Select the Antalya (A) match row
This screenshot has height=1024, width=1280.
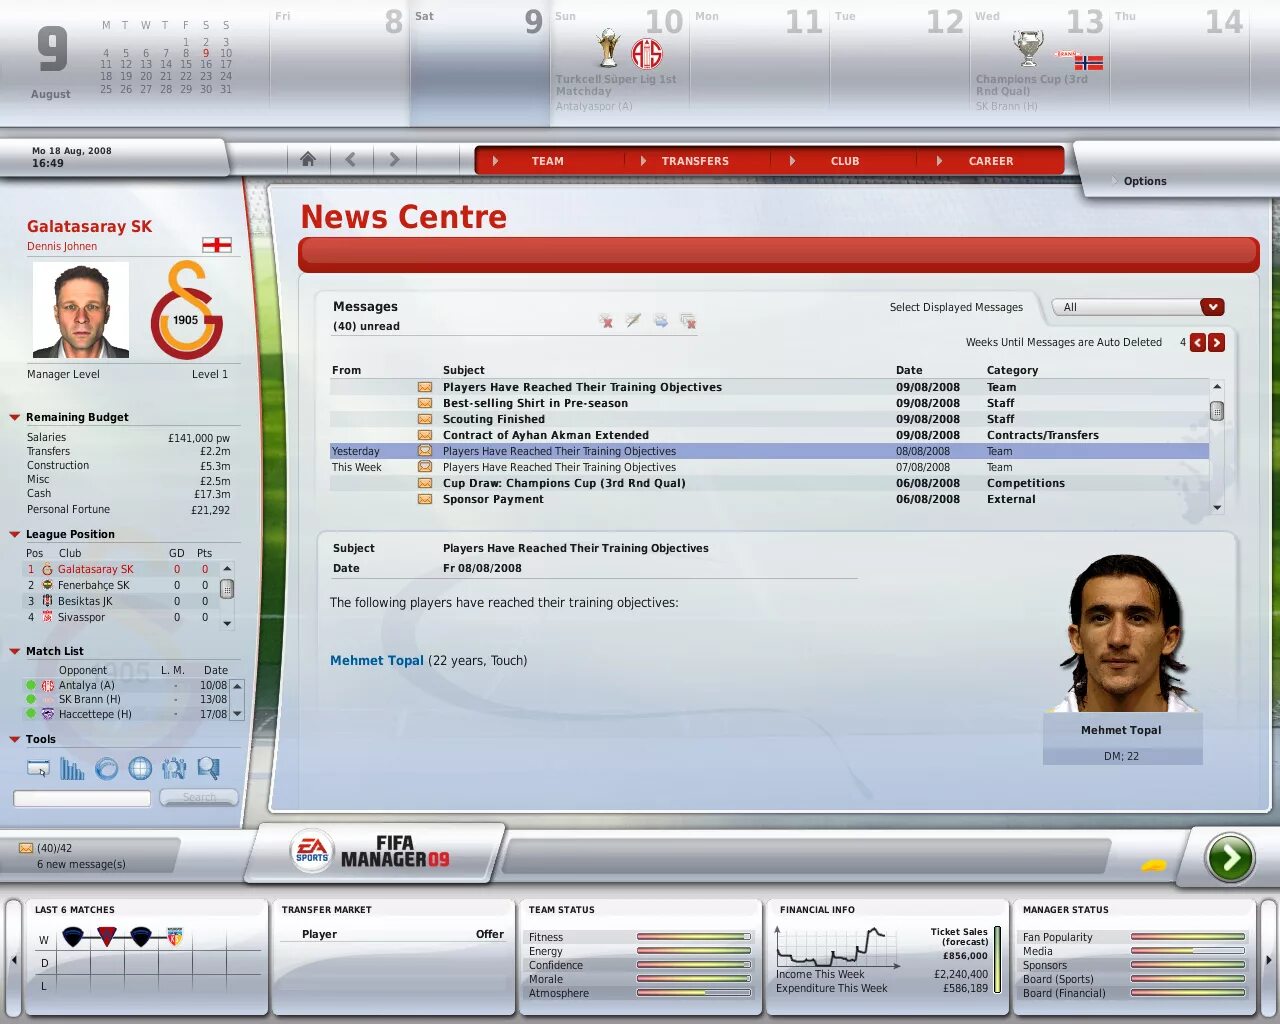coord(127,685)
